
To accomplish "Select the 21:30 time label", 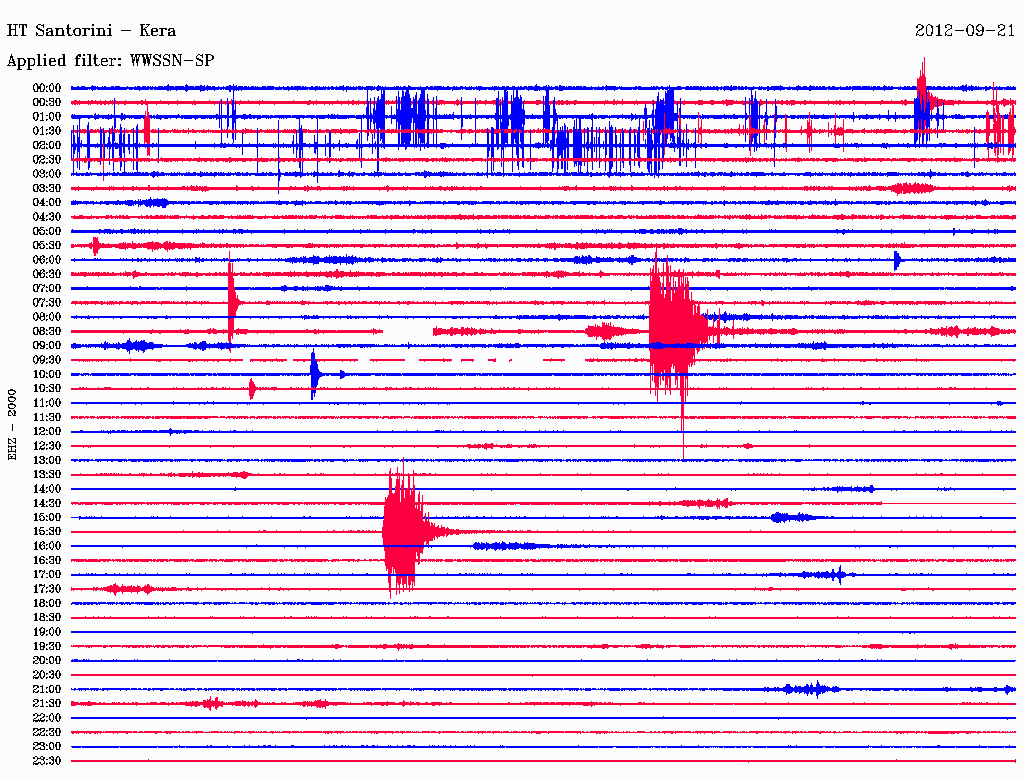I will coord(47,704).
